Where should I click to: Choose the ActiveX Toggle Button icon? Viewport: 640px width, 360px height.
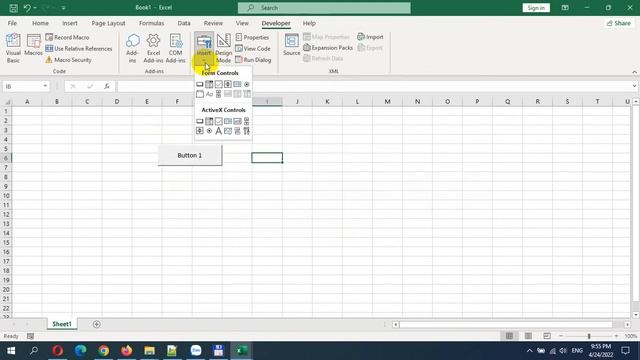click(x=237, y=131)
